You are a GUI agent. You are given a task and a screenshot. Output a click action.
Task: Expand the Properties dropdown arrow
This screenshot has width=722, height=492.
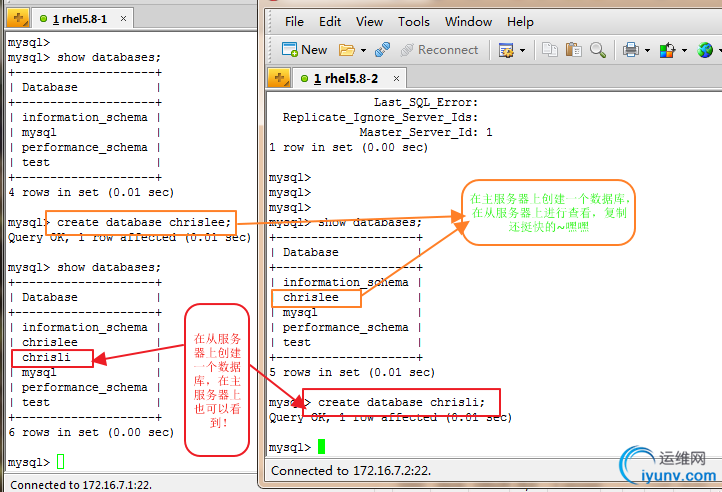pyautogui.click(x=522, y=50)
